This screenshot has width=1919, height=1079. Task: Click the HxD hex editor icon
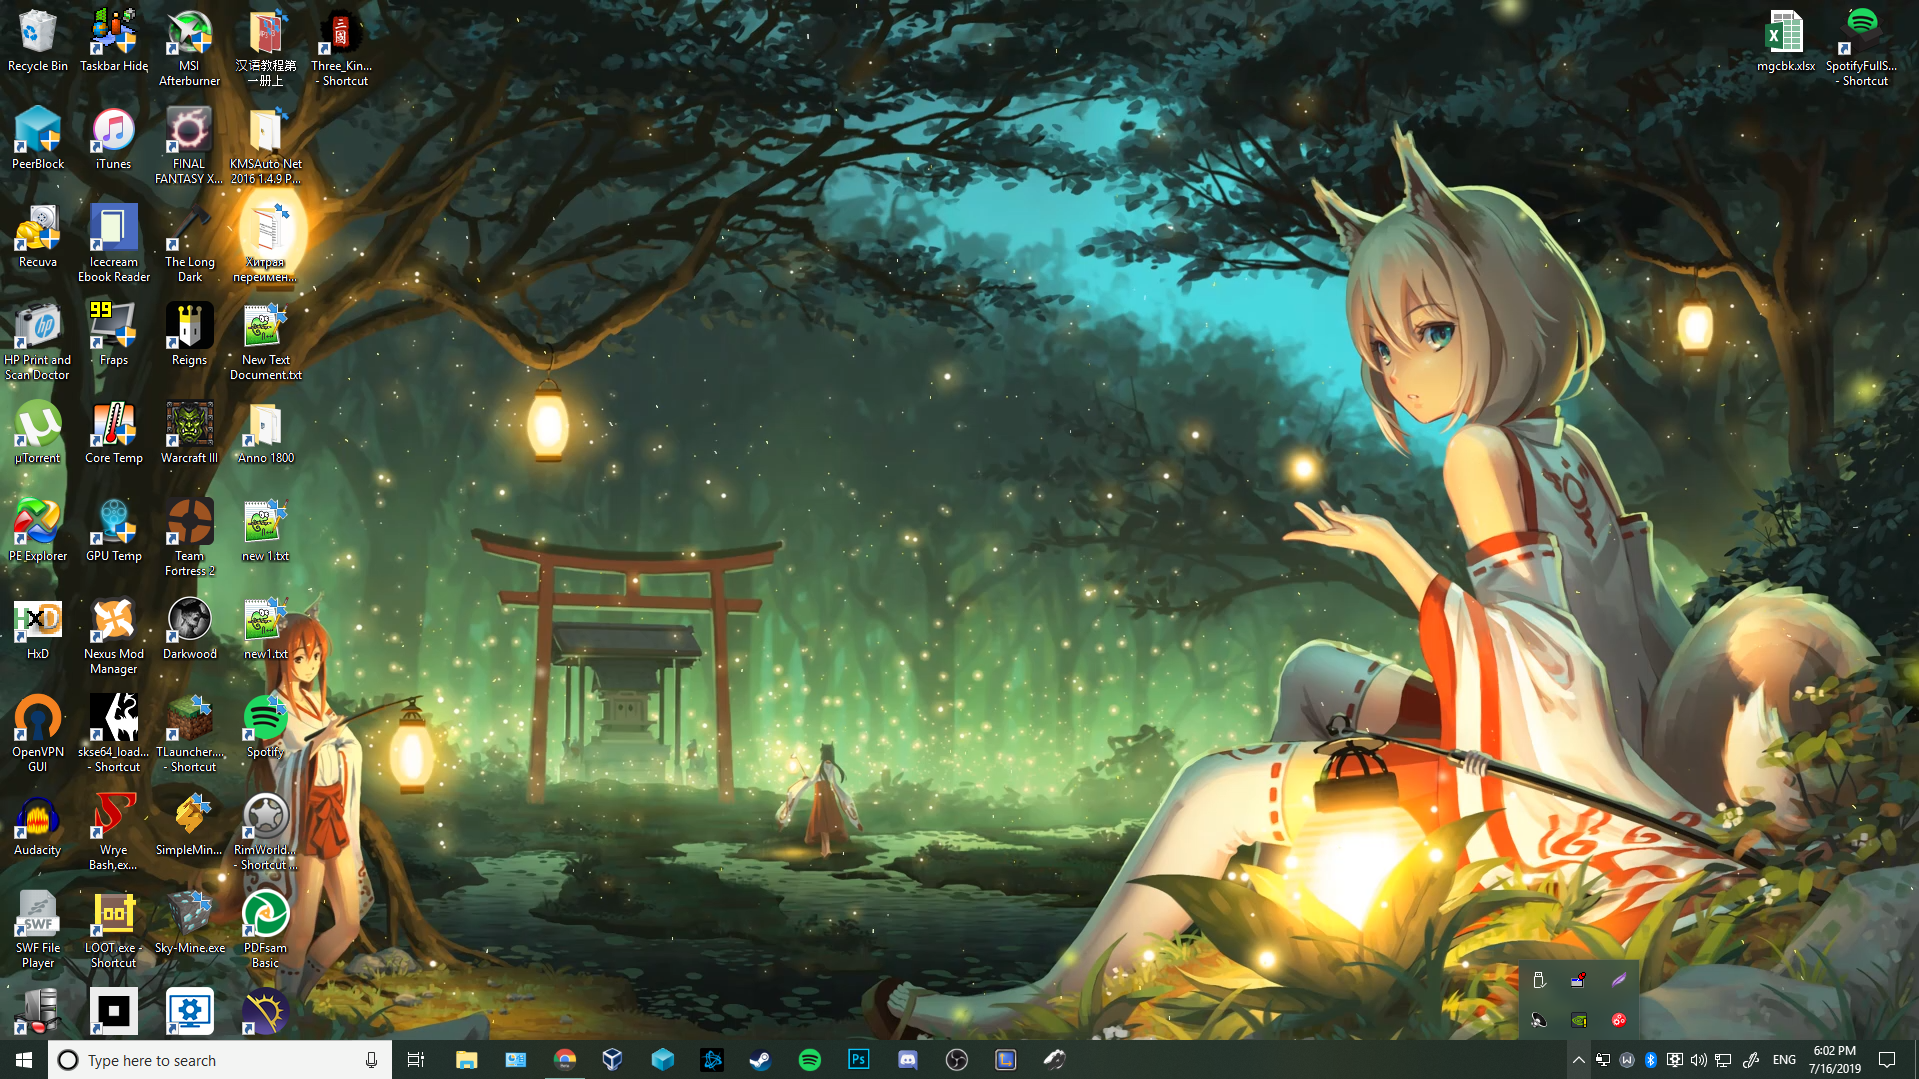(37, 629)
